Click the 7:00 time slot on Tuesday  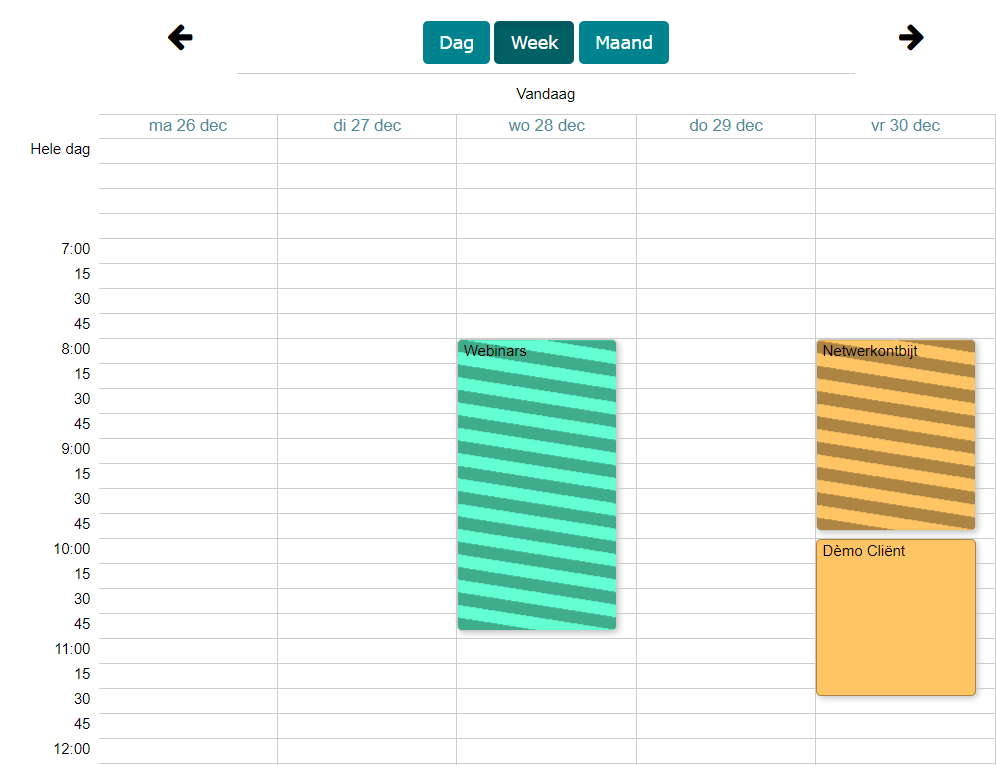pos(367,251)
